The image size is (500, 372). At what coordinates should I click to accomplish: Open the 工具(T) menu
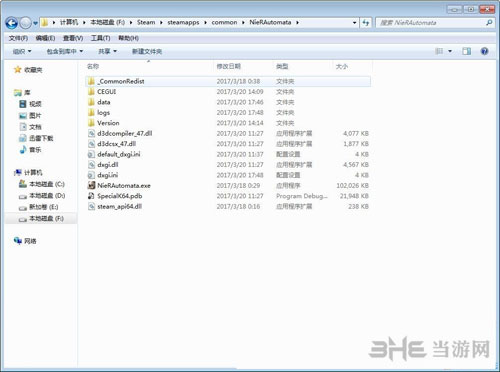click(x=100, y=38)
